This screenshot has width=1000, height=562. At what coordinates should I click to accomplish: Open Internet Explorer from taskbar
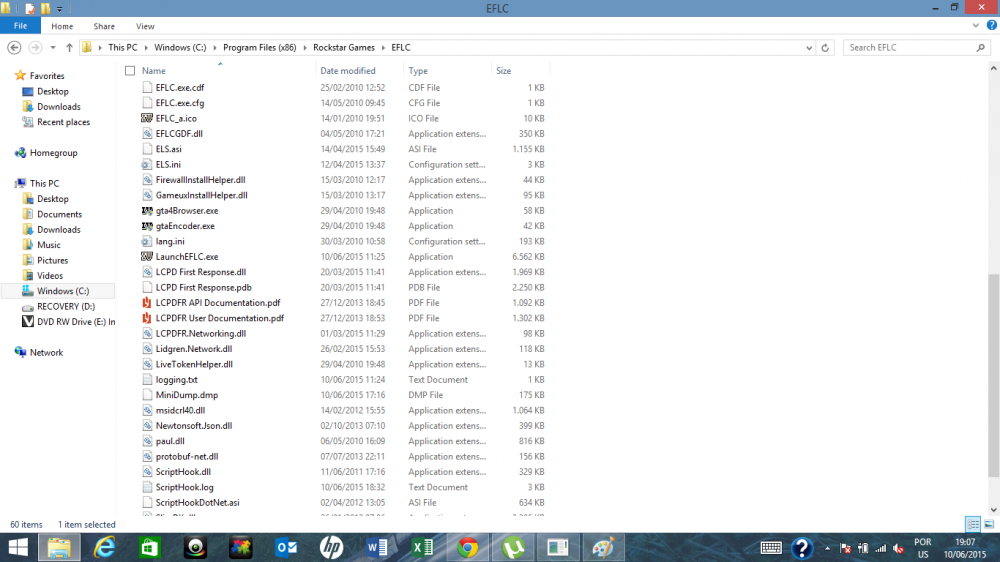[104, 548]
